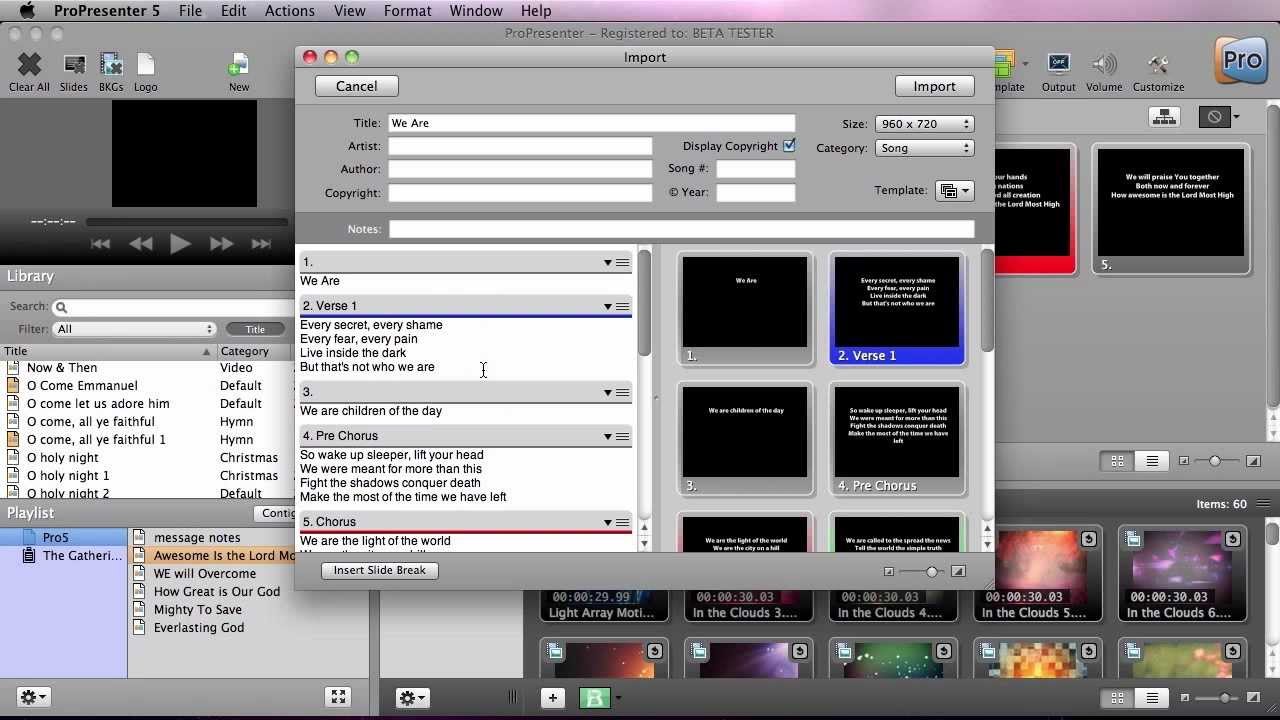Sort library by Title column header
The width and height of the screenshot is (1280, 720).
tap(108, 351)
